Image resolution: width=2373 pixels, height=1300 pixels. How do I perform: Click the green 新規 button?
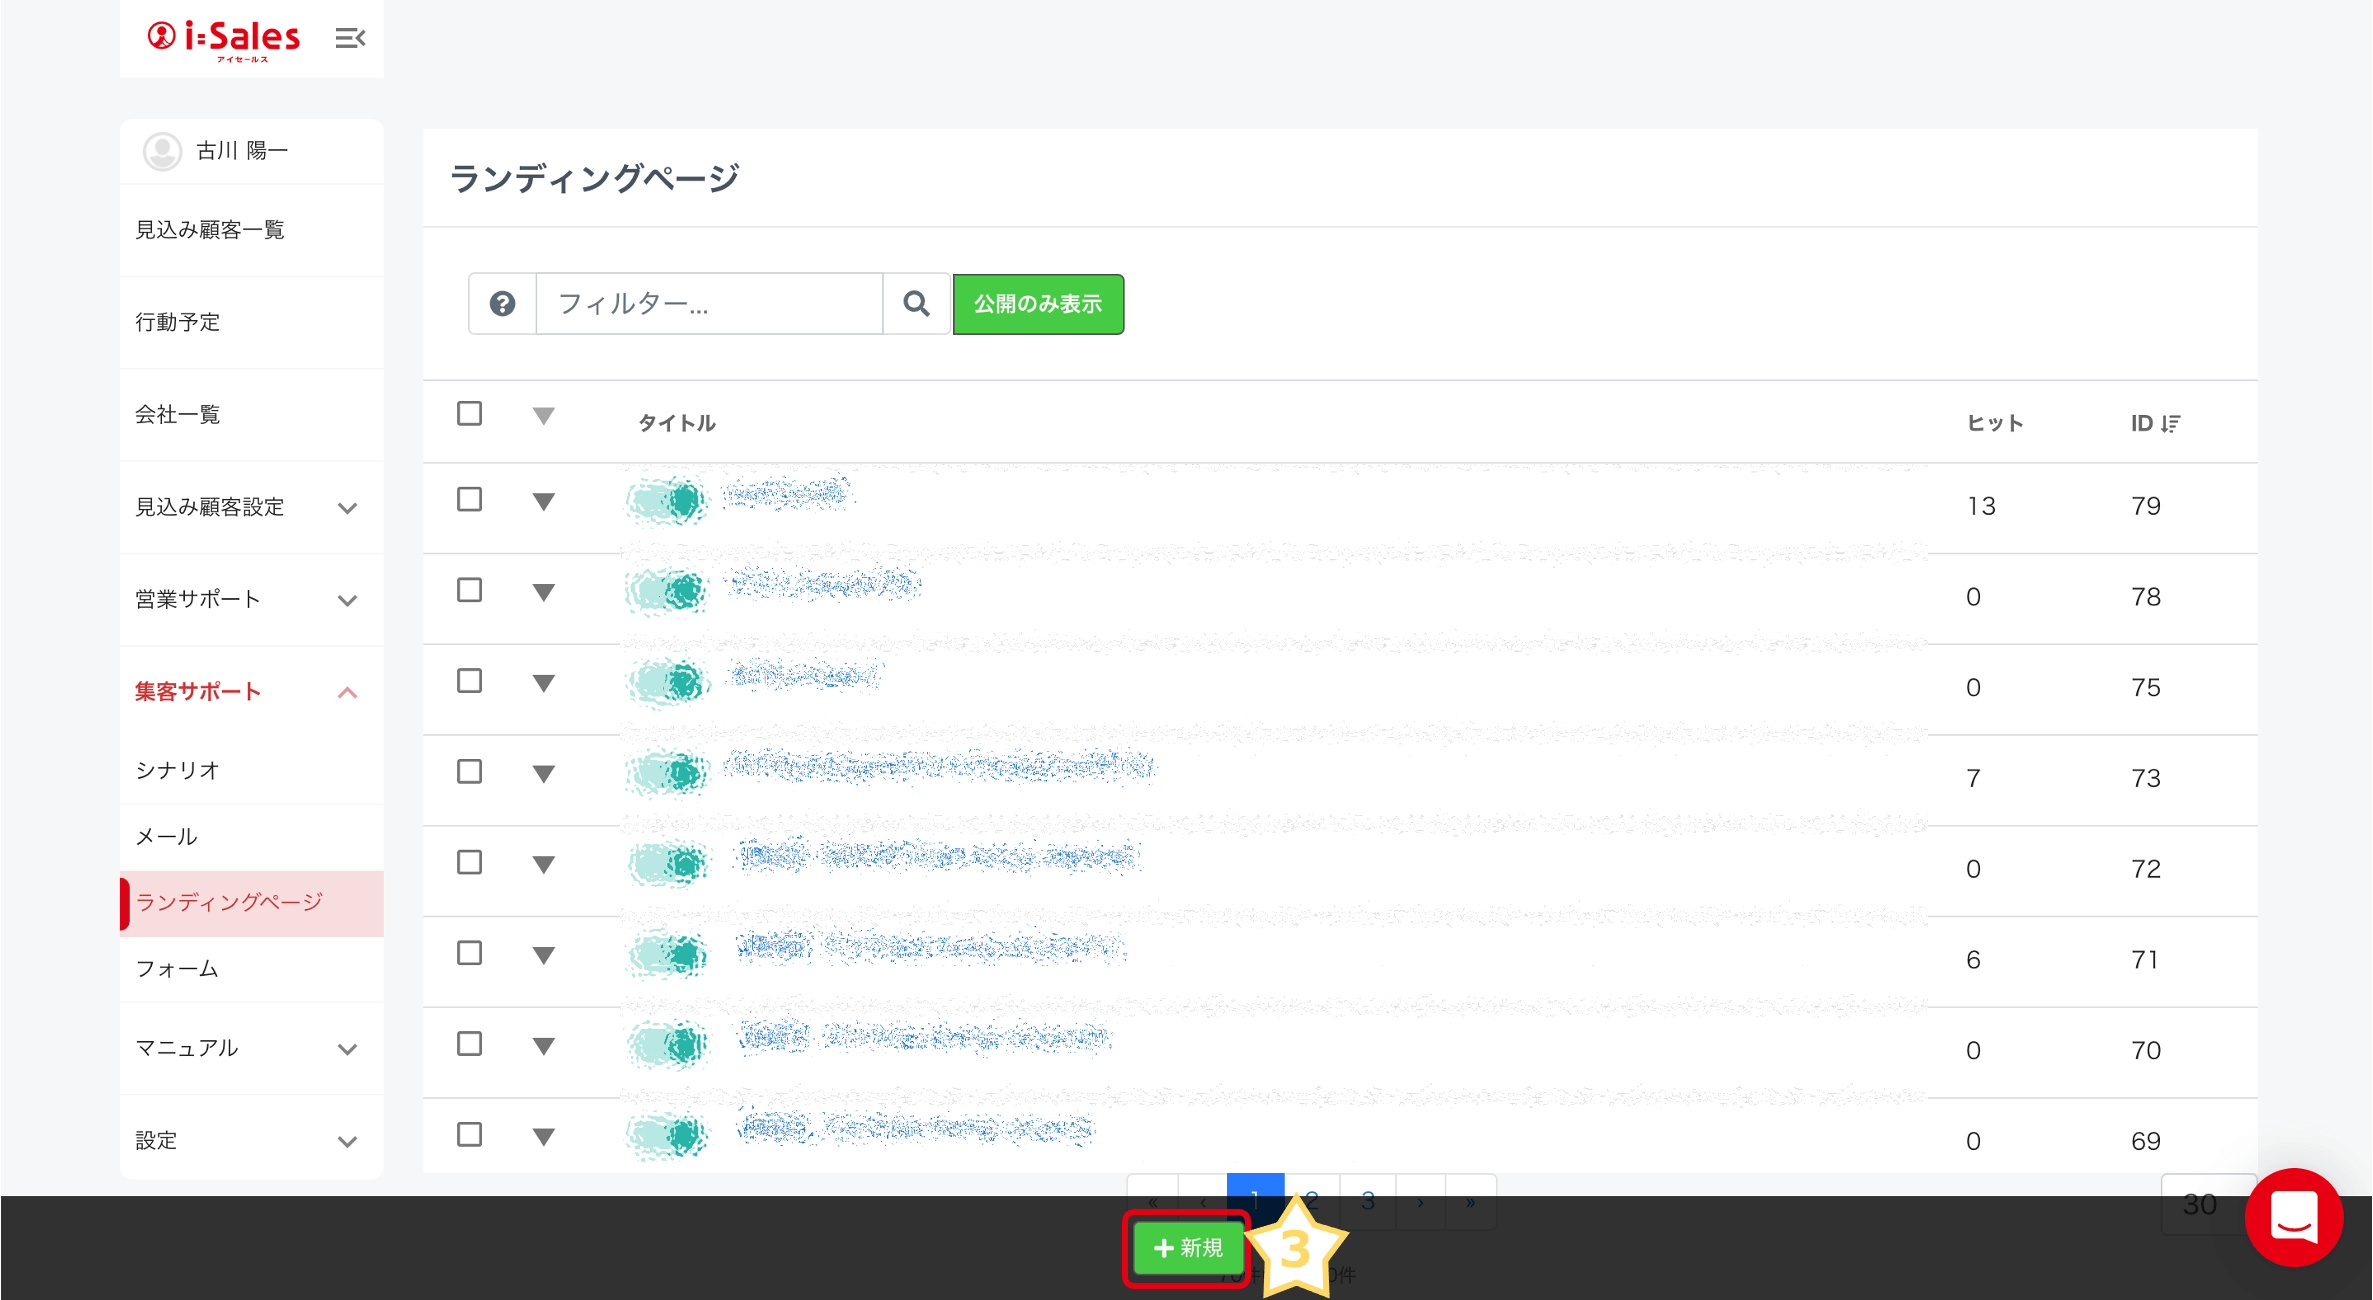tap(1188, 1248)
